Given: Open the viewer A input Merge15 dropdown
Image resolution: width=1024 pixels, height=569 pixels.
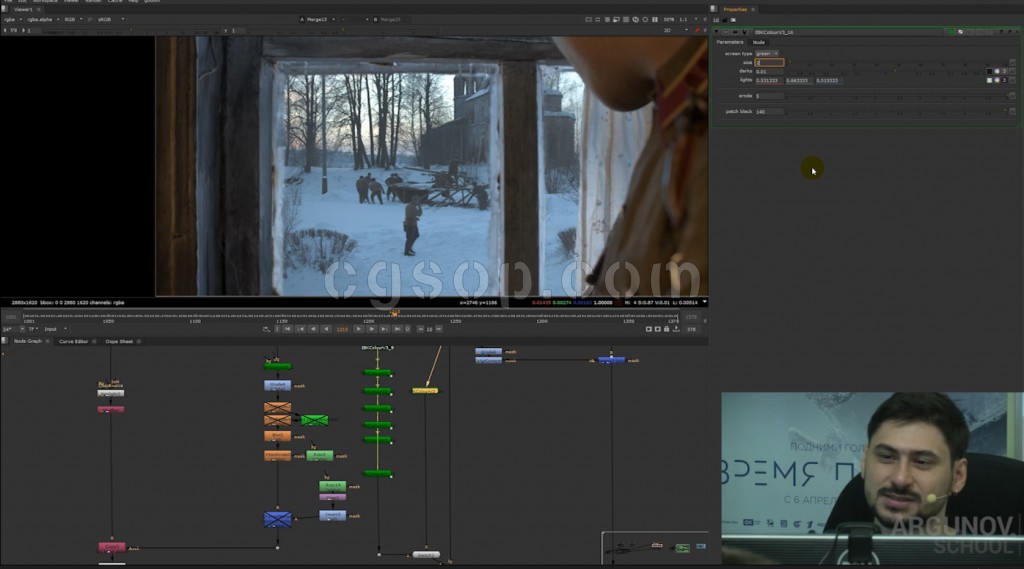Looking at the screenshot, I should (320, 20).
